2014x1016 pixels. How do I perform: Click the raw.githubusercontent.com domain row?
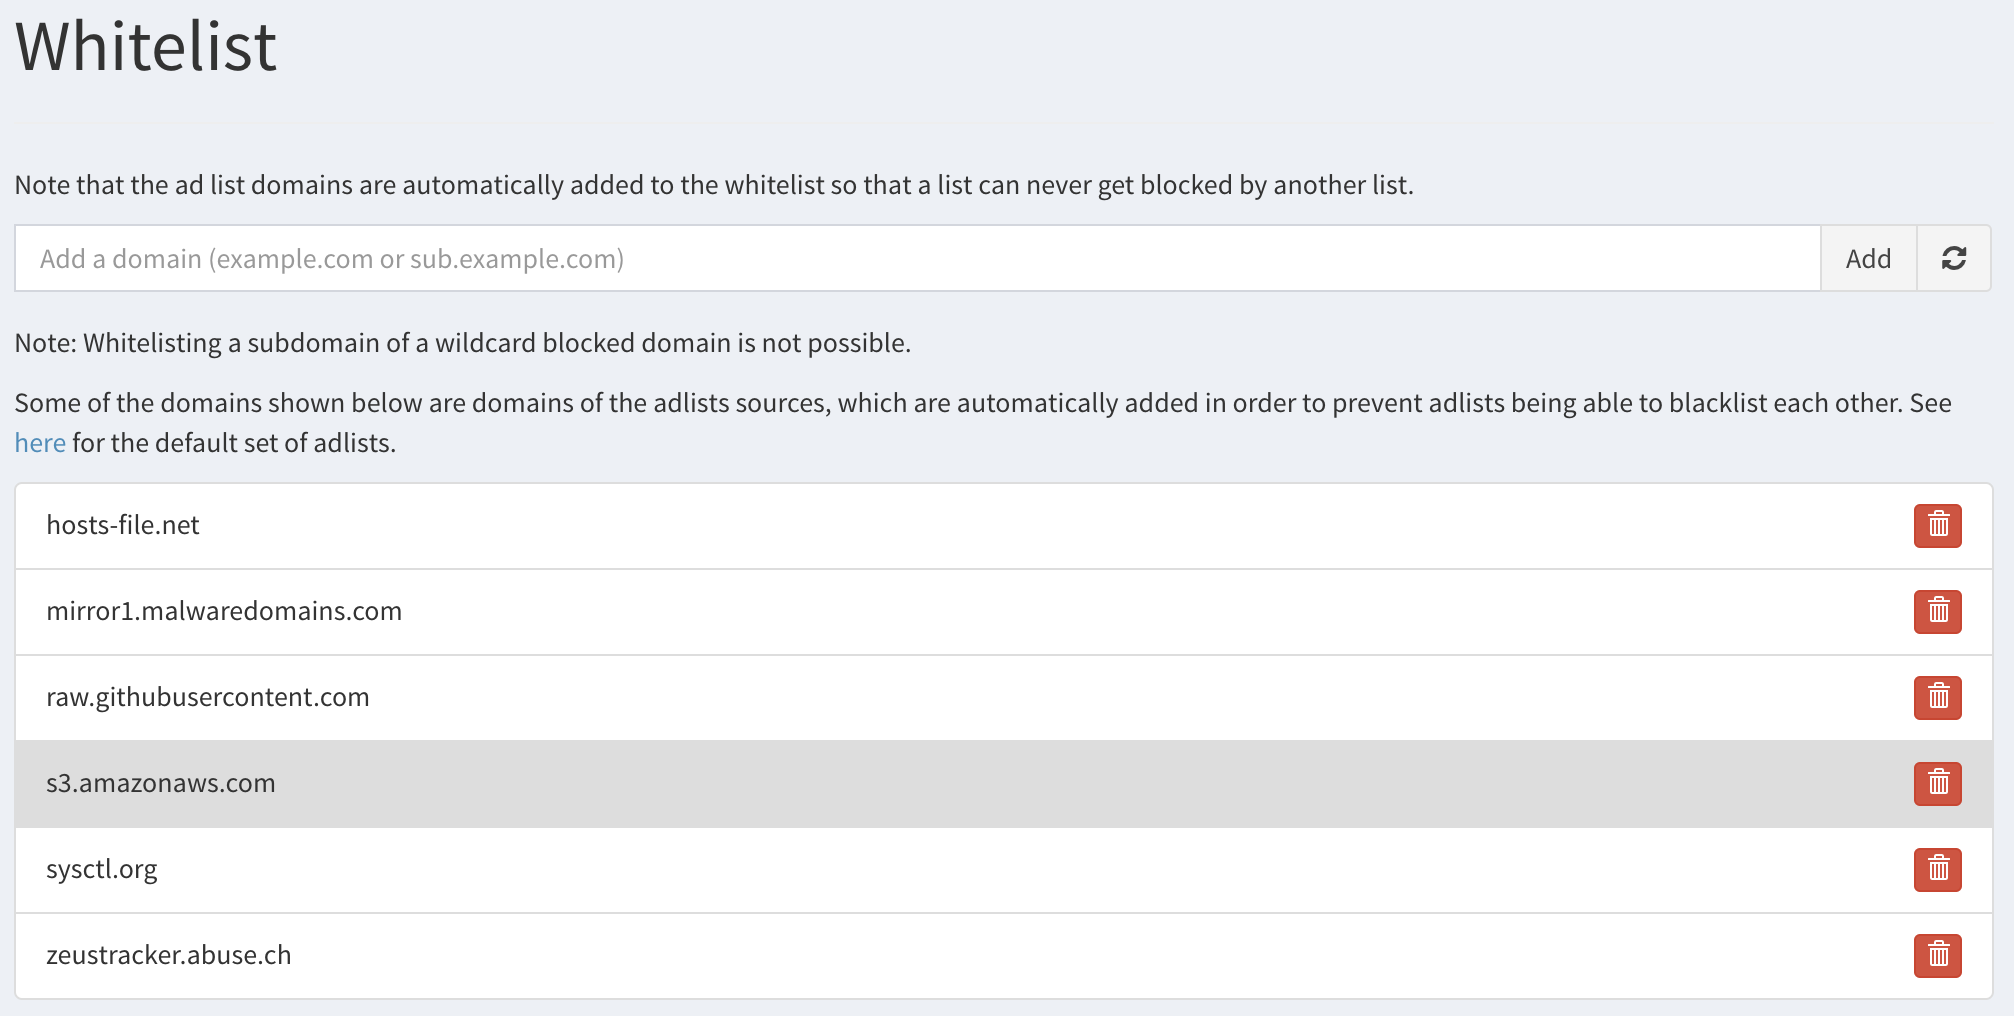[x=208, y=698]
